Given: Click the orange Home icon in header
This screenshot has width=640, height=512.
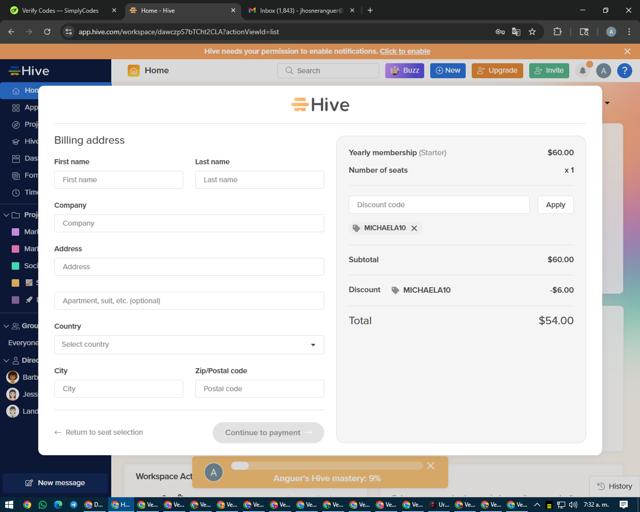Looking at the screenshot, I should click(x=133, y=71).
